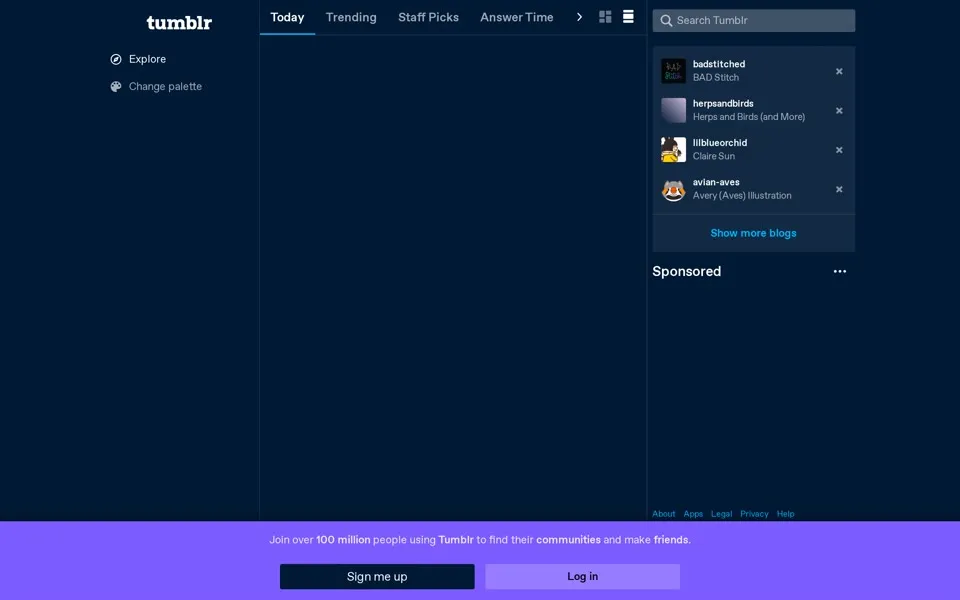The image size is (960, 600).
Task: Click the search magnifier icon
Action: (666, 21)
